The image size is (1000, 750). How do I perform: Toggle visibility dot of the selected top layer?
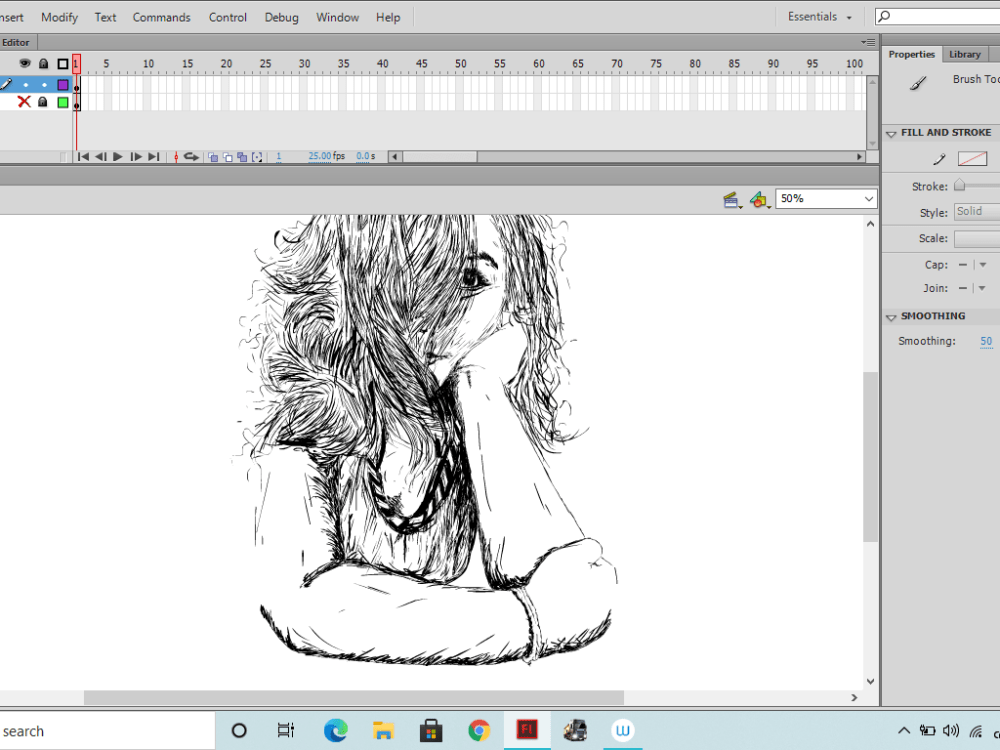point(26,85)
